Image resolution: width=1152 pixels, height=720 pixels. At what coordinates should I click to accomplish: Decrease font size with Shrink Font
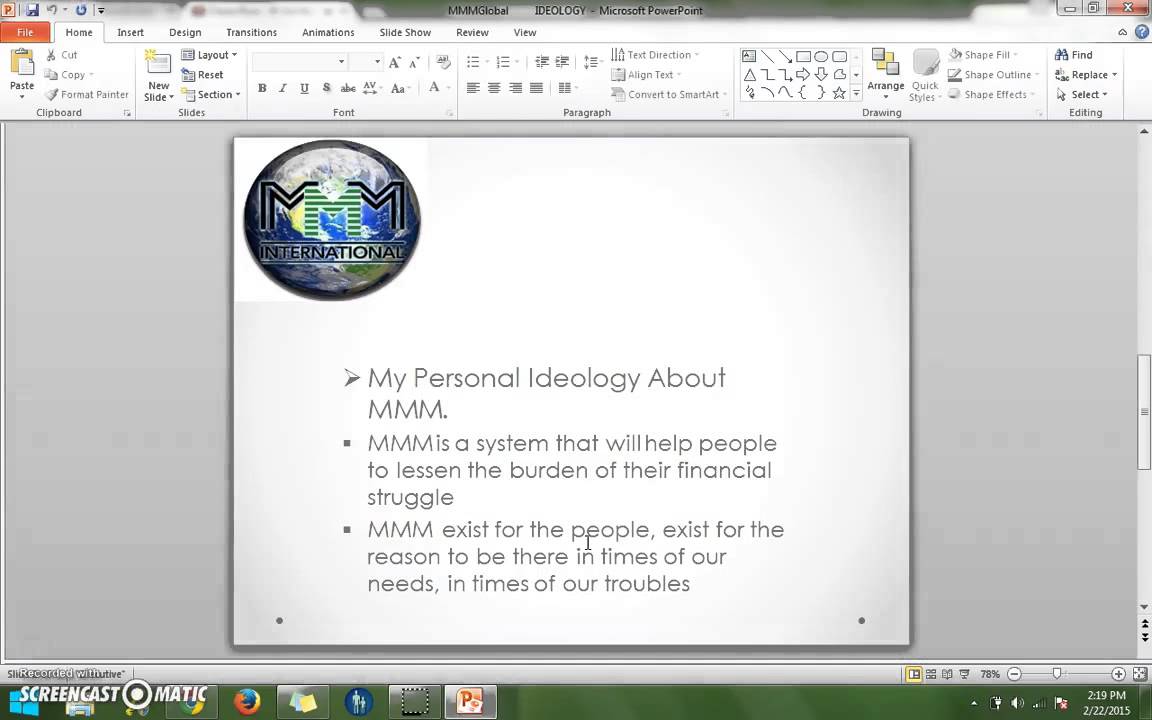(414, 62)
